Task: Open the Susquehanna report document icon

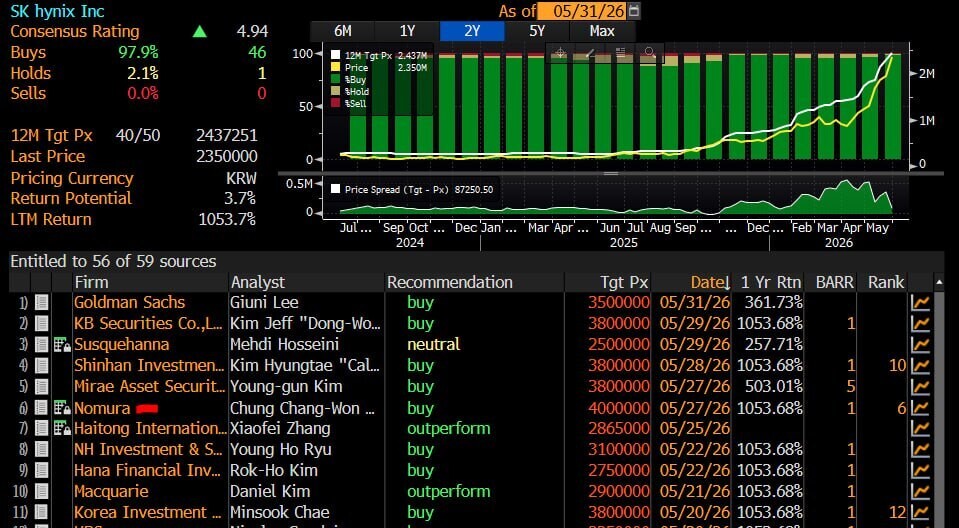Action: 41,344
